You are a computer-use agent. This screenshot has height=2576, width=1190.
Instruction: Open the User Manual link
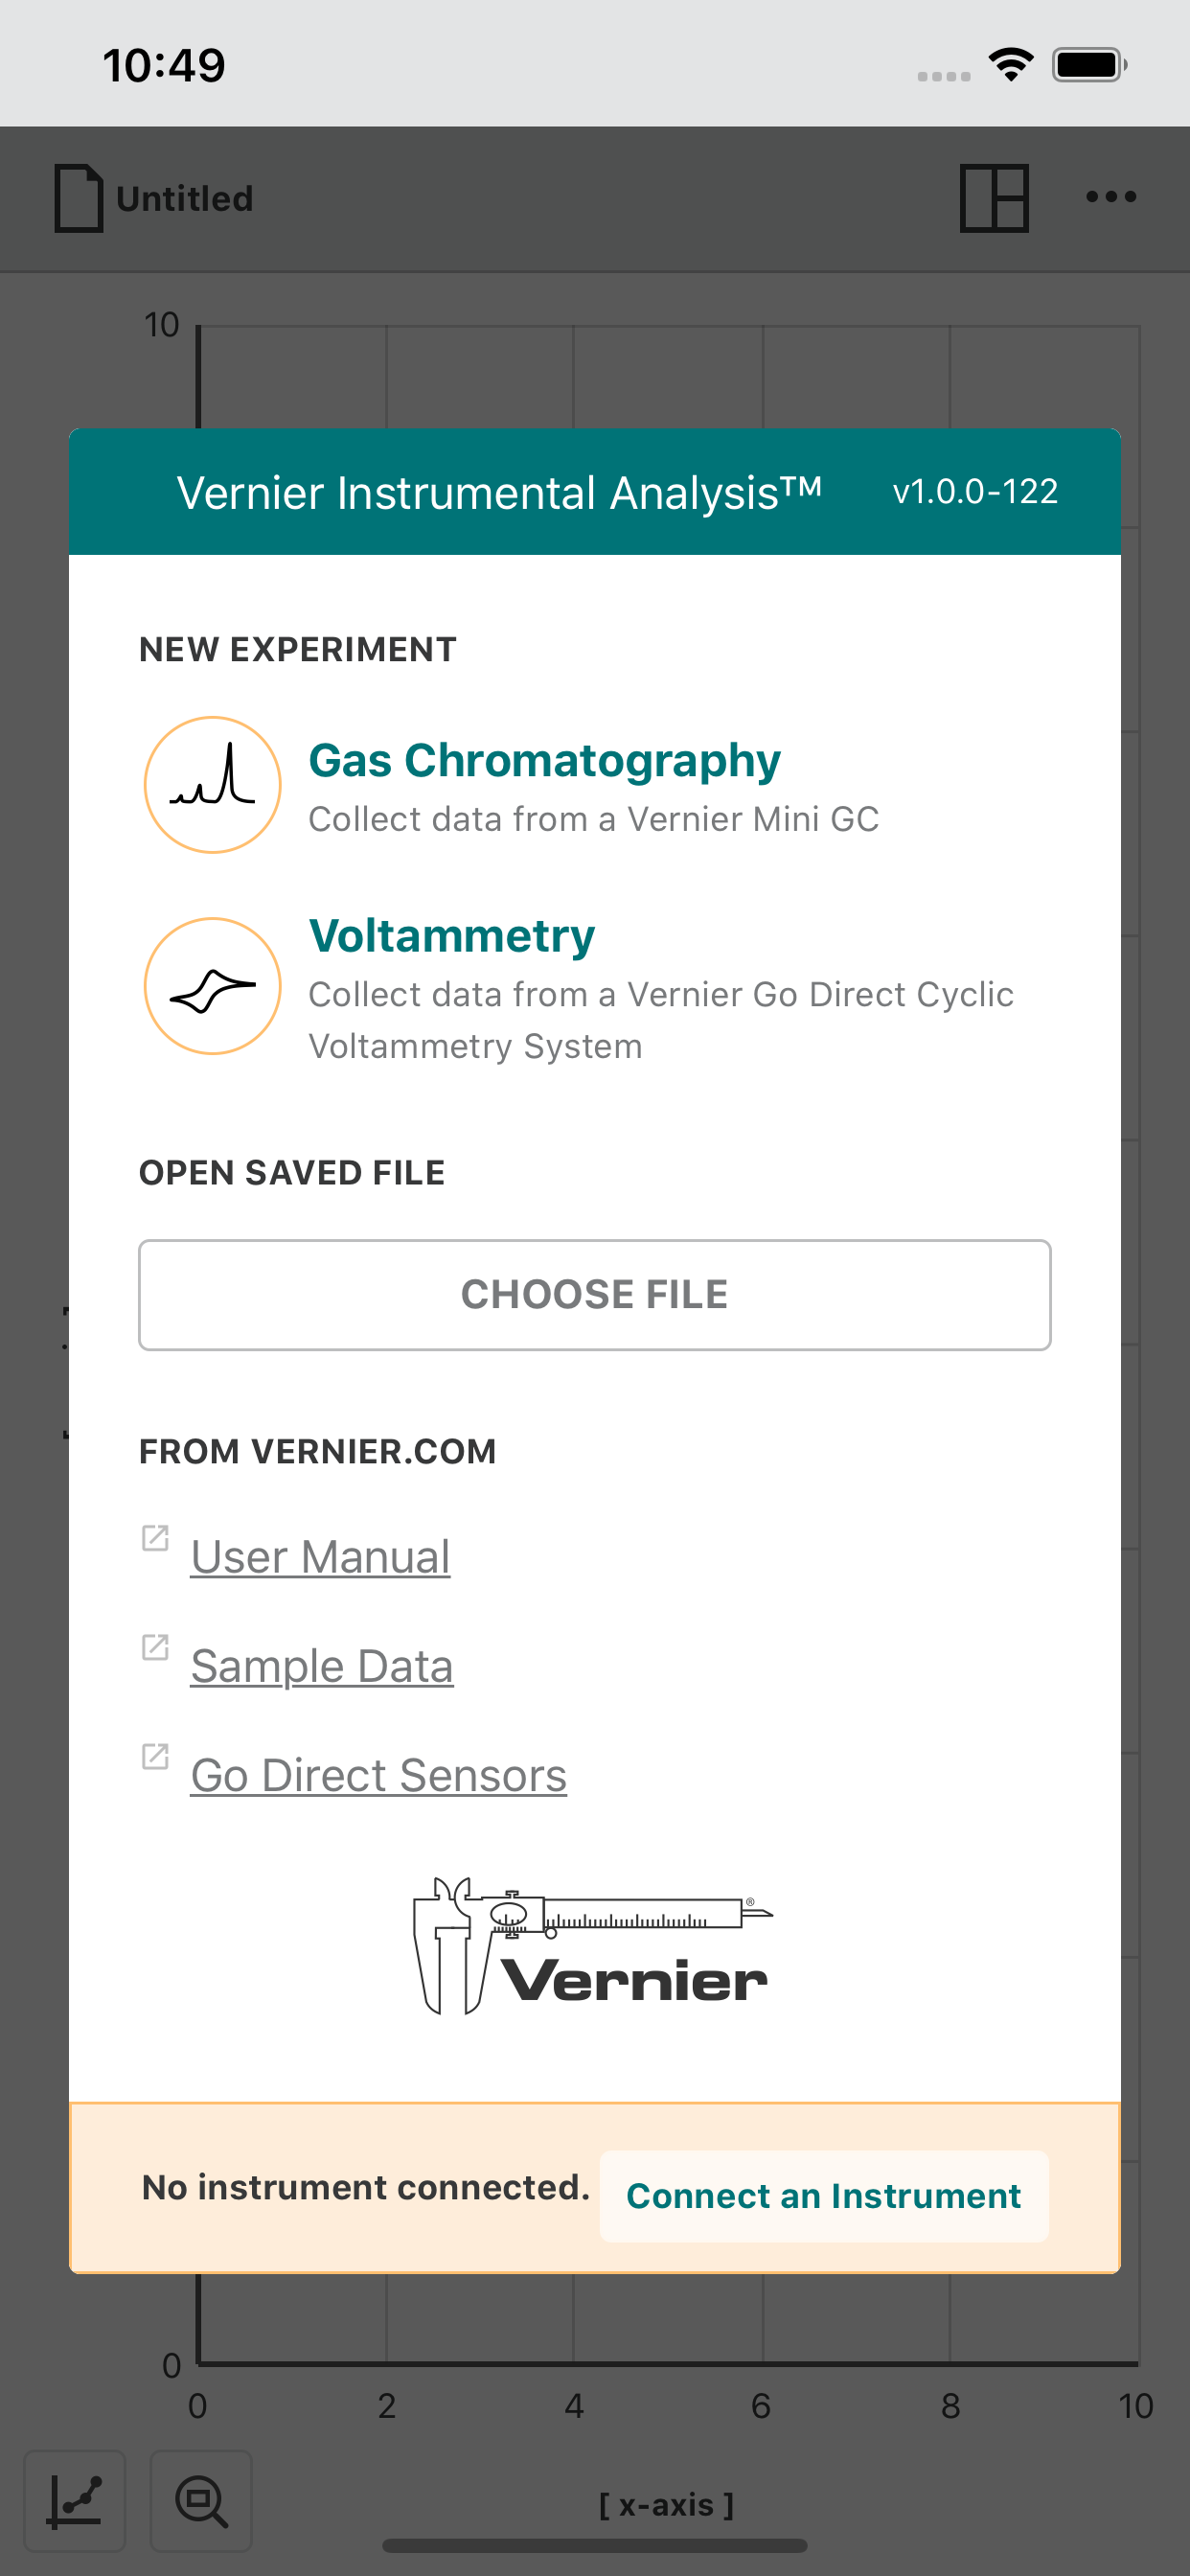(x=320, y=1557)
